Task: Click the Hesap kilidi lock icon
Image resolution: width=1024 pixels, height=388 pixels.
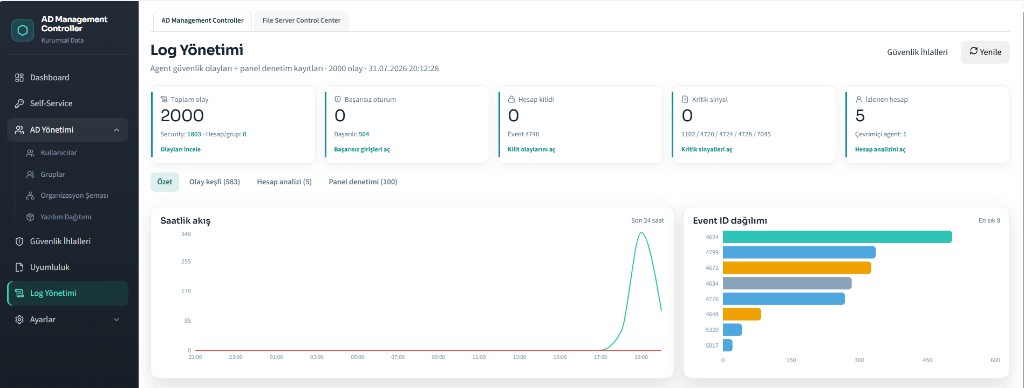Action: pyautogui.click(x=511, y=100)
